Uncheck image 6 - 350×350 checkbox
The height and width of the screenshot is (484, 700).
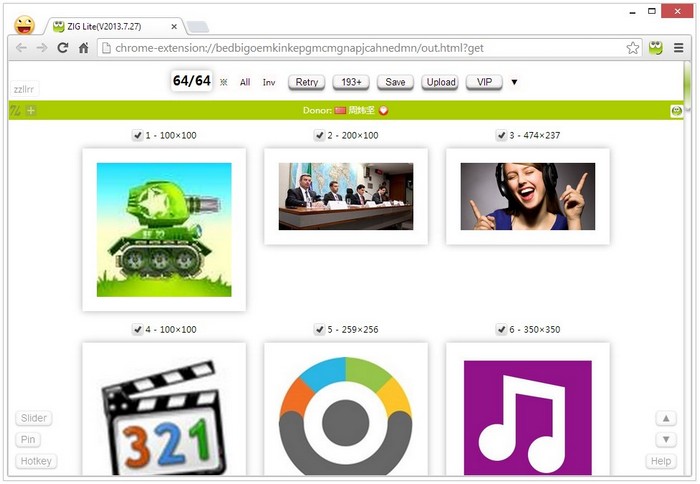[501, 330]
